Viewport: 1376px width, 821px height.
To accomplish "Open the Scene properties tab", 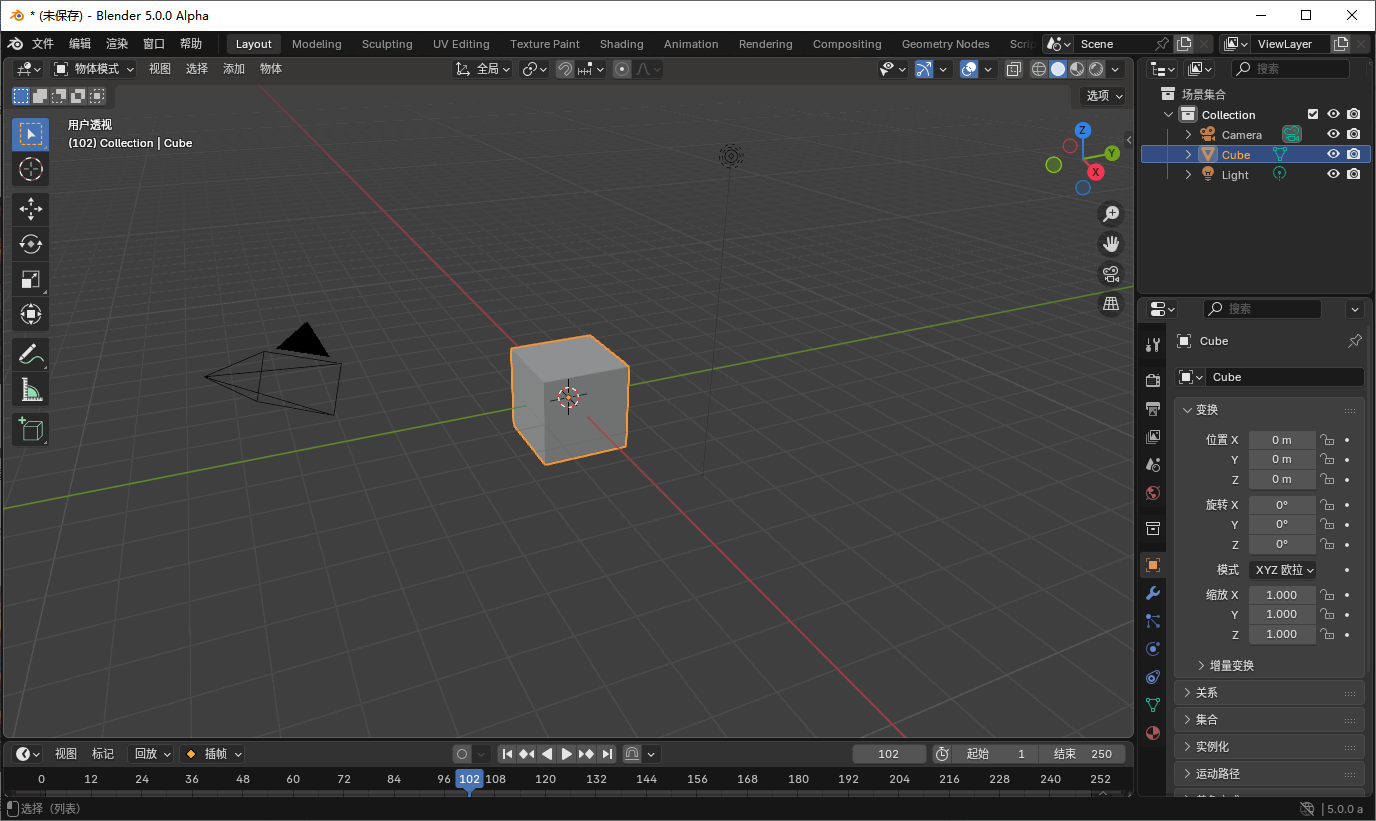I will tap(1153, 464).
